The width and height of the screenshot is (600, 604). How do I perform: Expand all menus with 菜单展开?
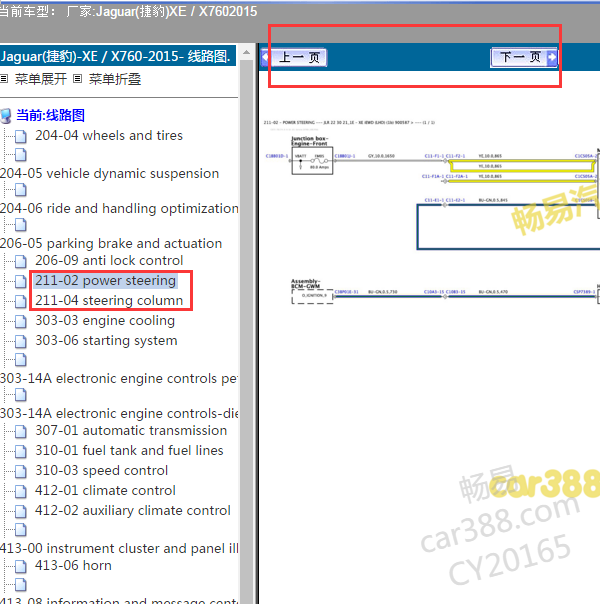coord(41,79)
